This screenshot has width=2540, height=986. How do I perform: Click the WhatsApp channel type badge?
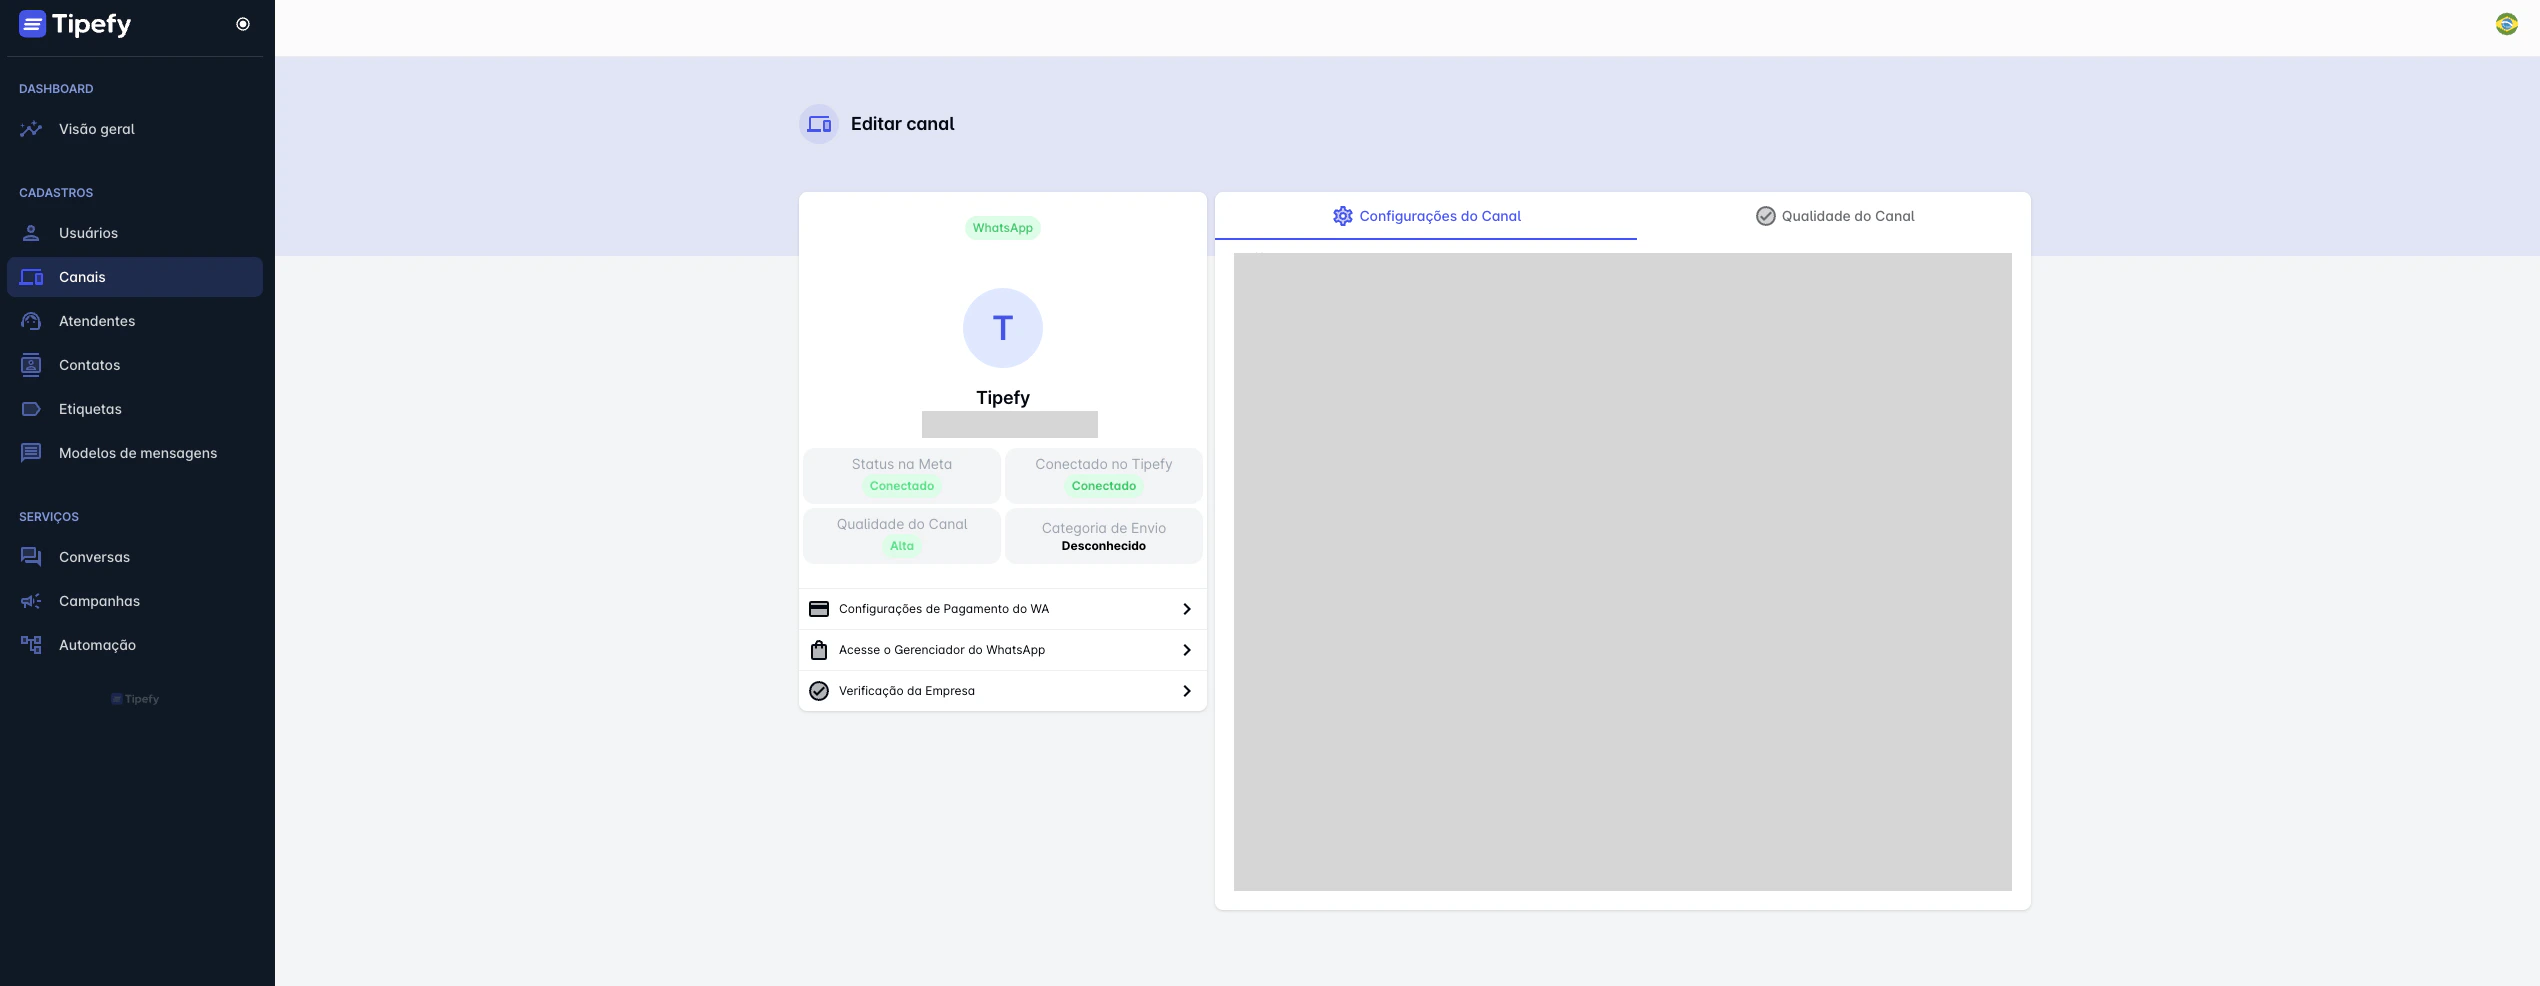tap(1003, 228)
